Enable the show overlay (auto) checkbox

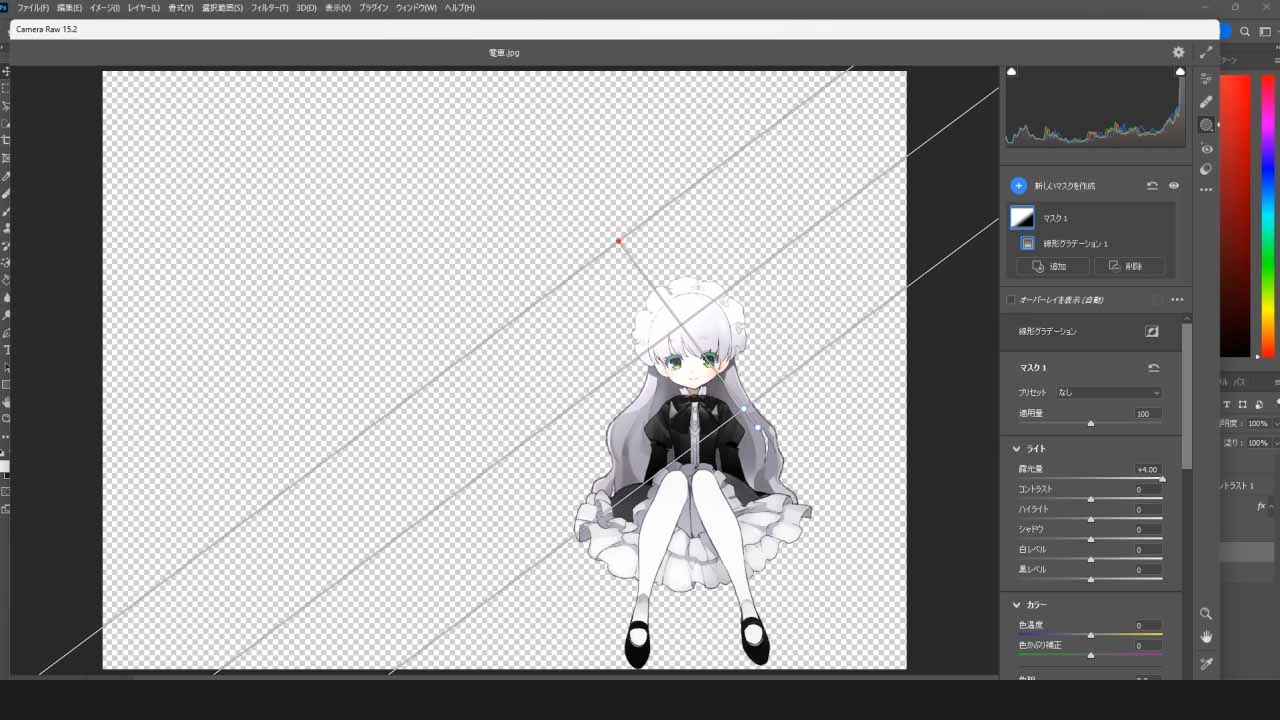tap(1011, 300)
